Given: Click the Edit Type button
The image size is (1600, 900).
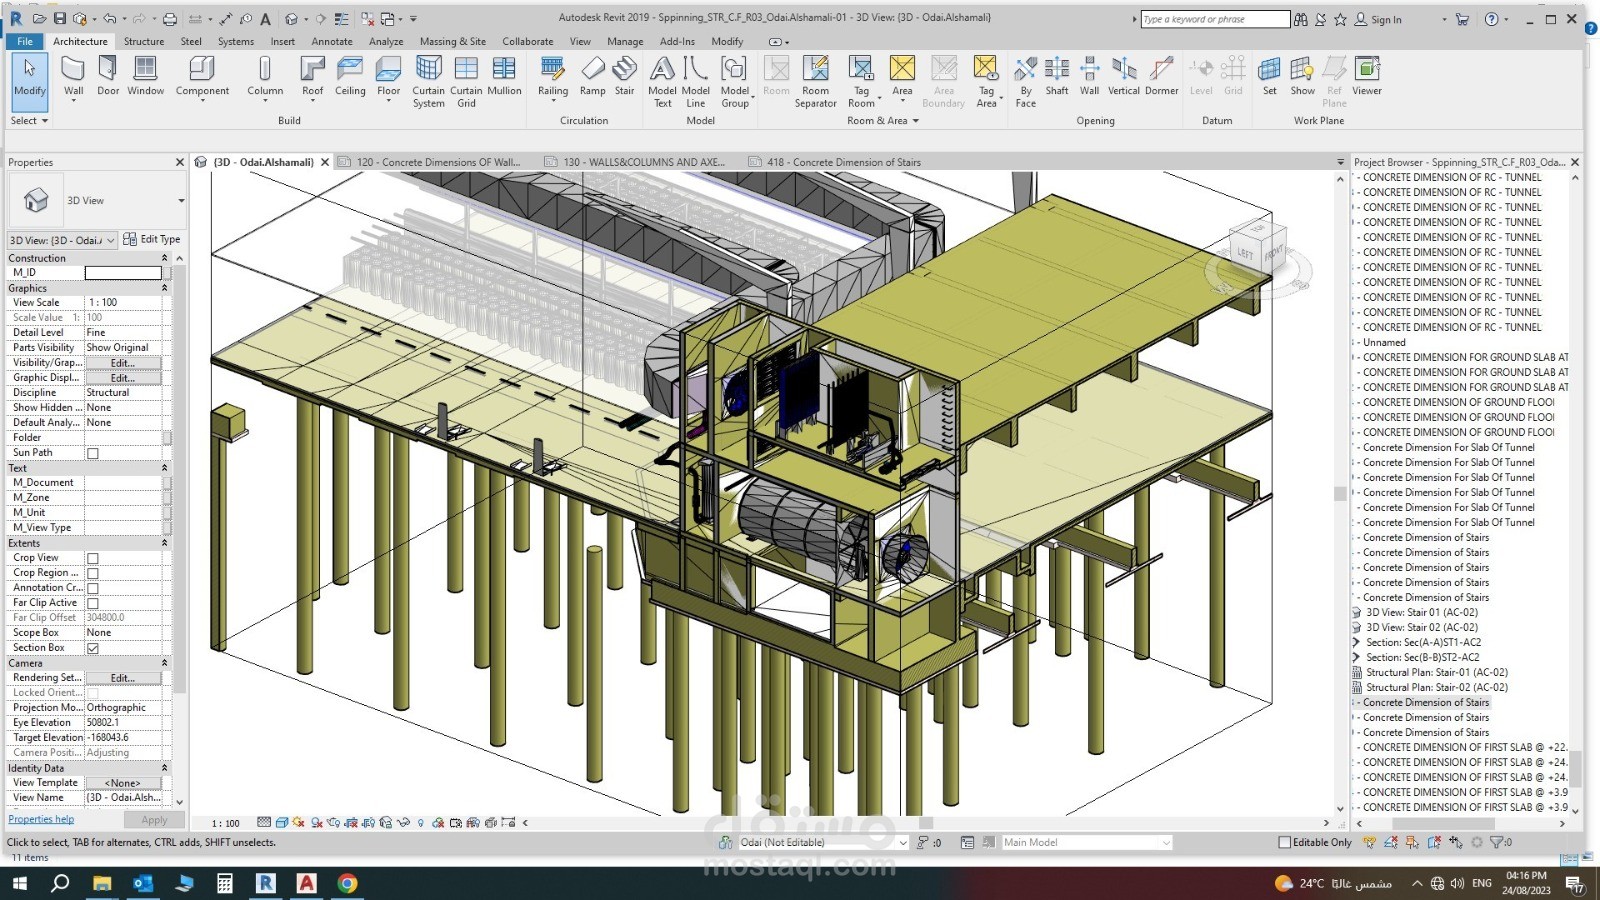Looking at the screenshot, I should tap(152, 240).
